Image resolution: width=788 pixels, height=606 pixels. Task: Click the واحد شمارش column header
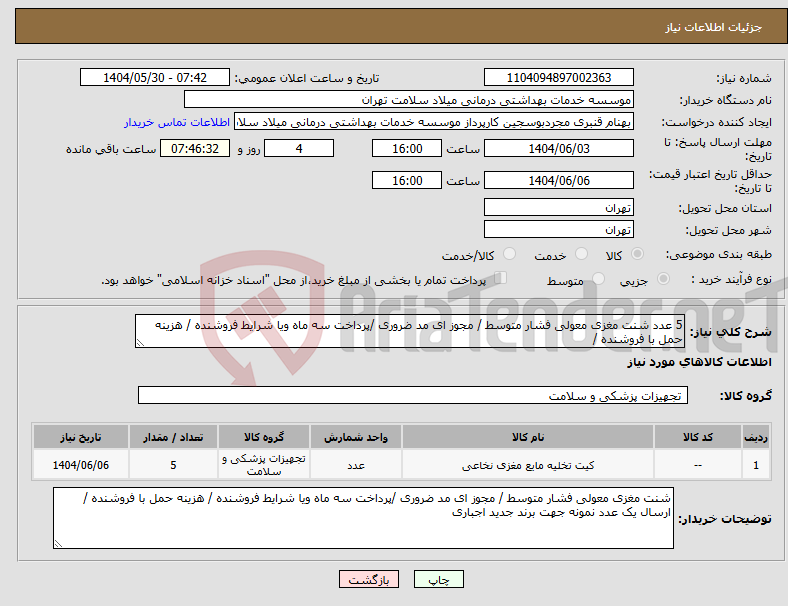point(356,437)
